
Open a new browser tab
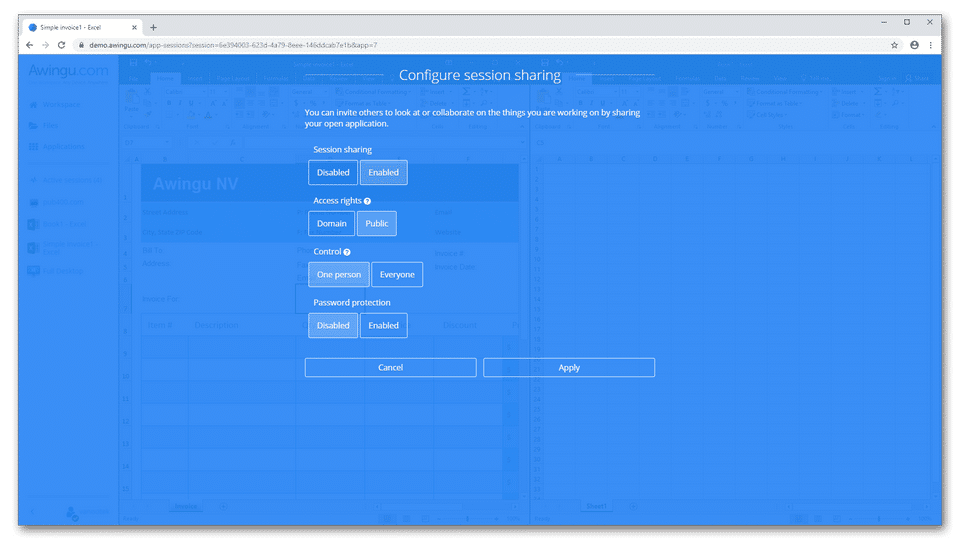click(x=153, y=28)
